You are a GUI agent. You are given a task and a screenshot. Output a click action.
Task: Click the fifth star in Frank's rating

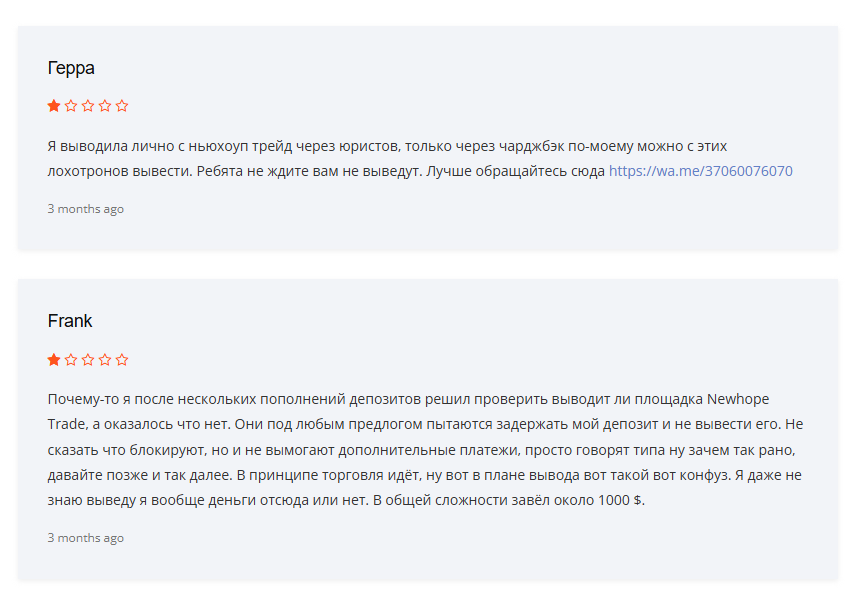pyautogui.click(x=122, y=360)
